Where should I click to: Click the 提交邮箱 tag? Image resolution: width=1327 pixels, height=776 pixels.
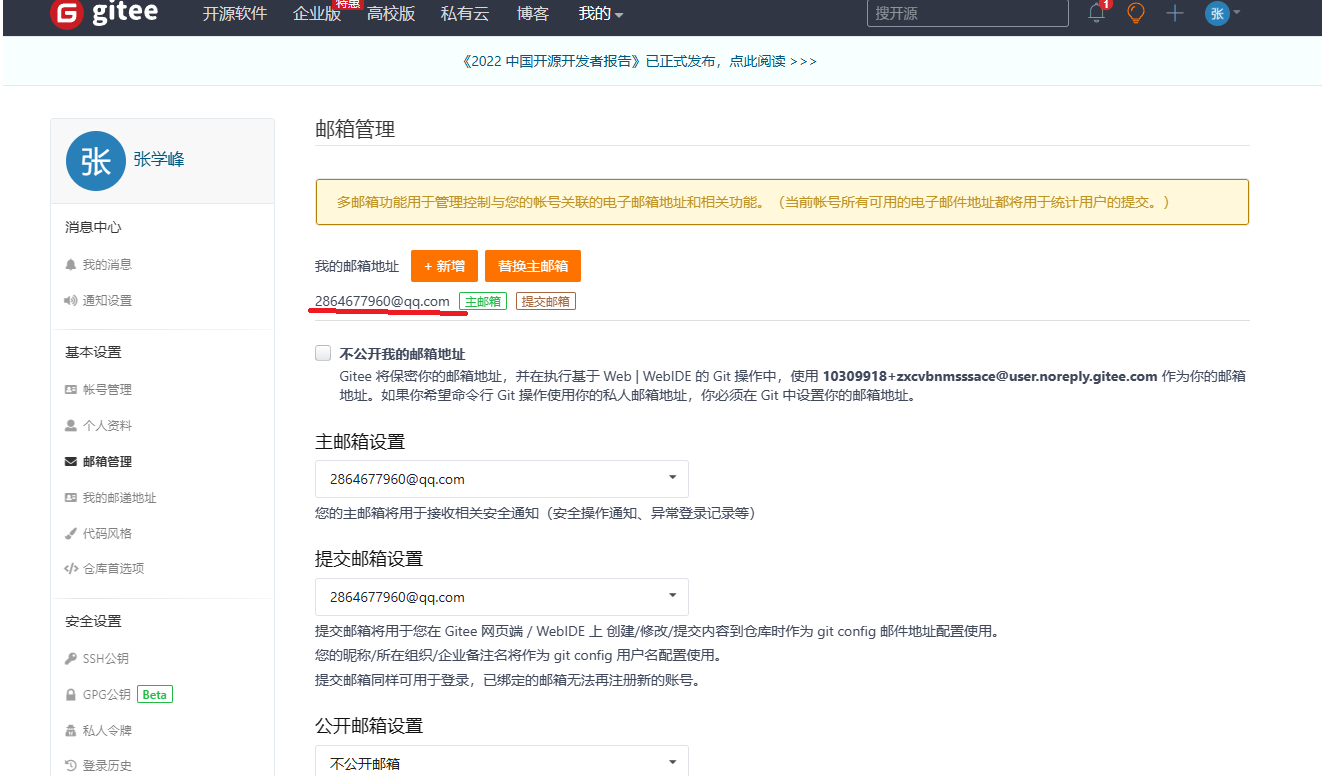click(x=546, y=301)
